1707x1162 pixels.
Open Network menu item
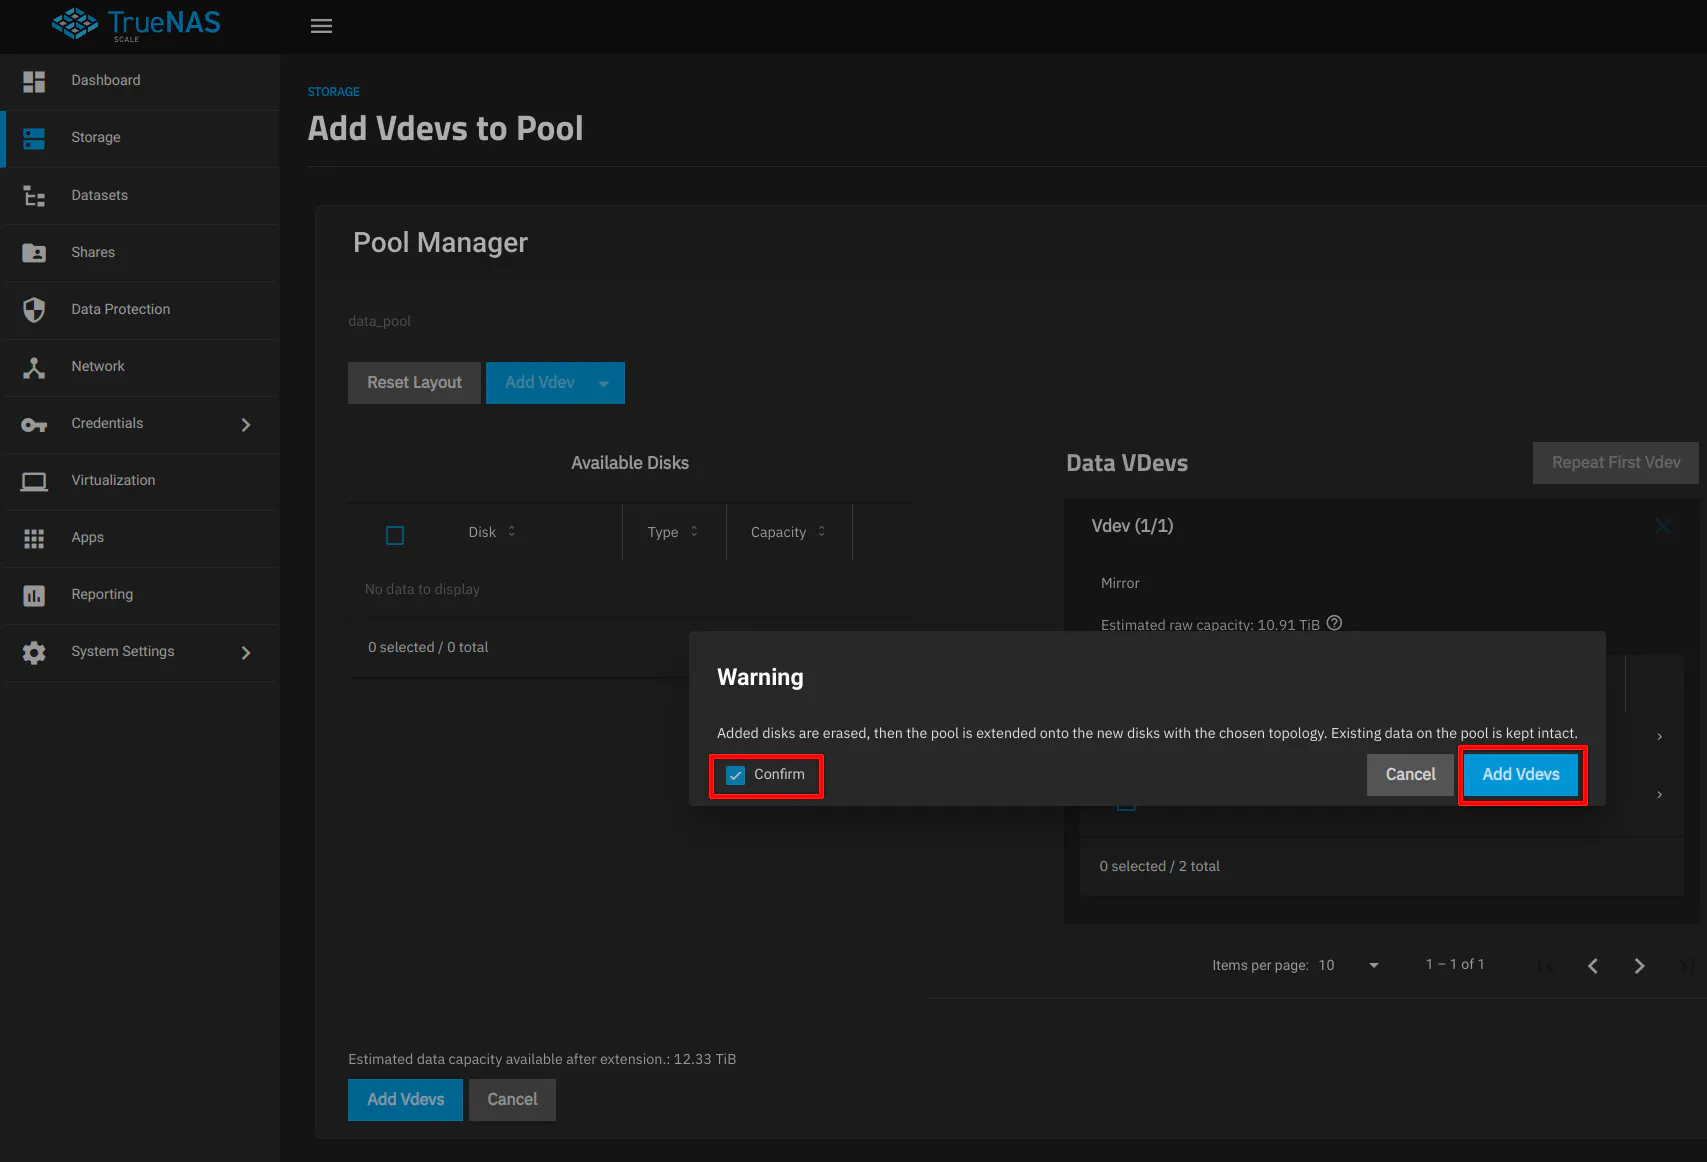point(141,367)
